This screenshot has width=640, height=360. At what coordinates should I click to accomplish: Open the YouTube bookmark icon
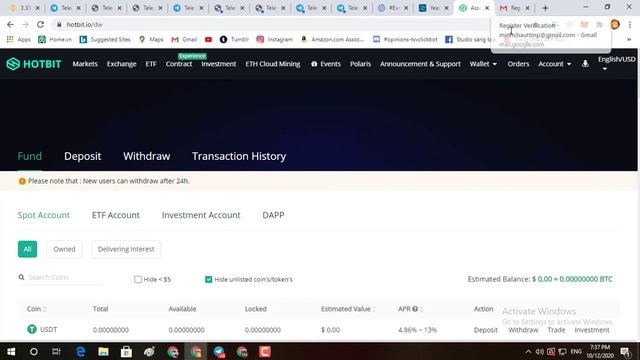pyautogui.click(x=208, y=40)
